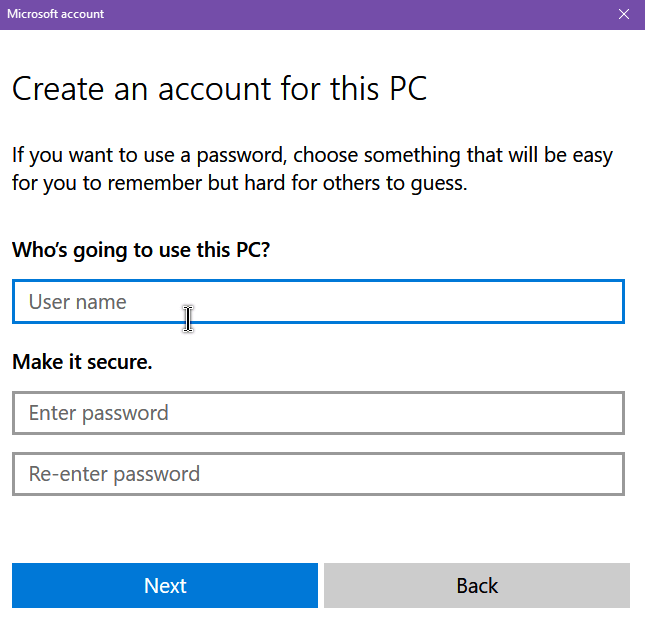Click the 'Make it secure.' label
Screen dimensions: 645x630
(x=82, y=362)
